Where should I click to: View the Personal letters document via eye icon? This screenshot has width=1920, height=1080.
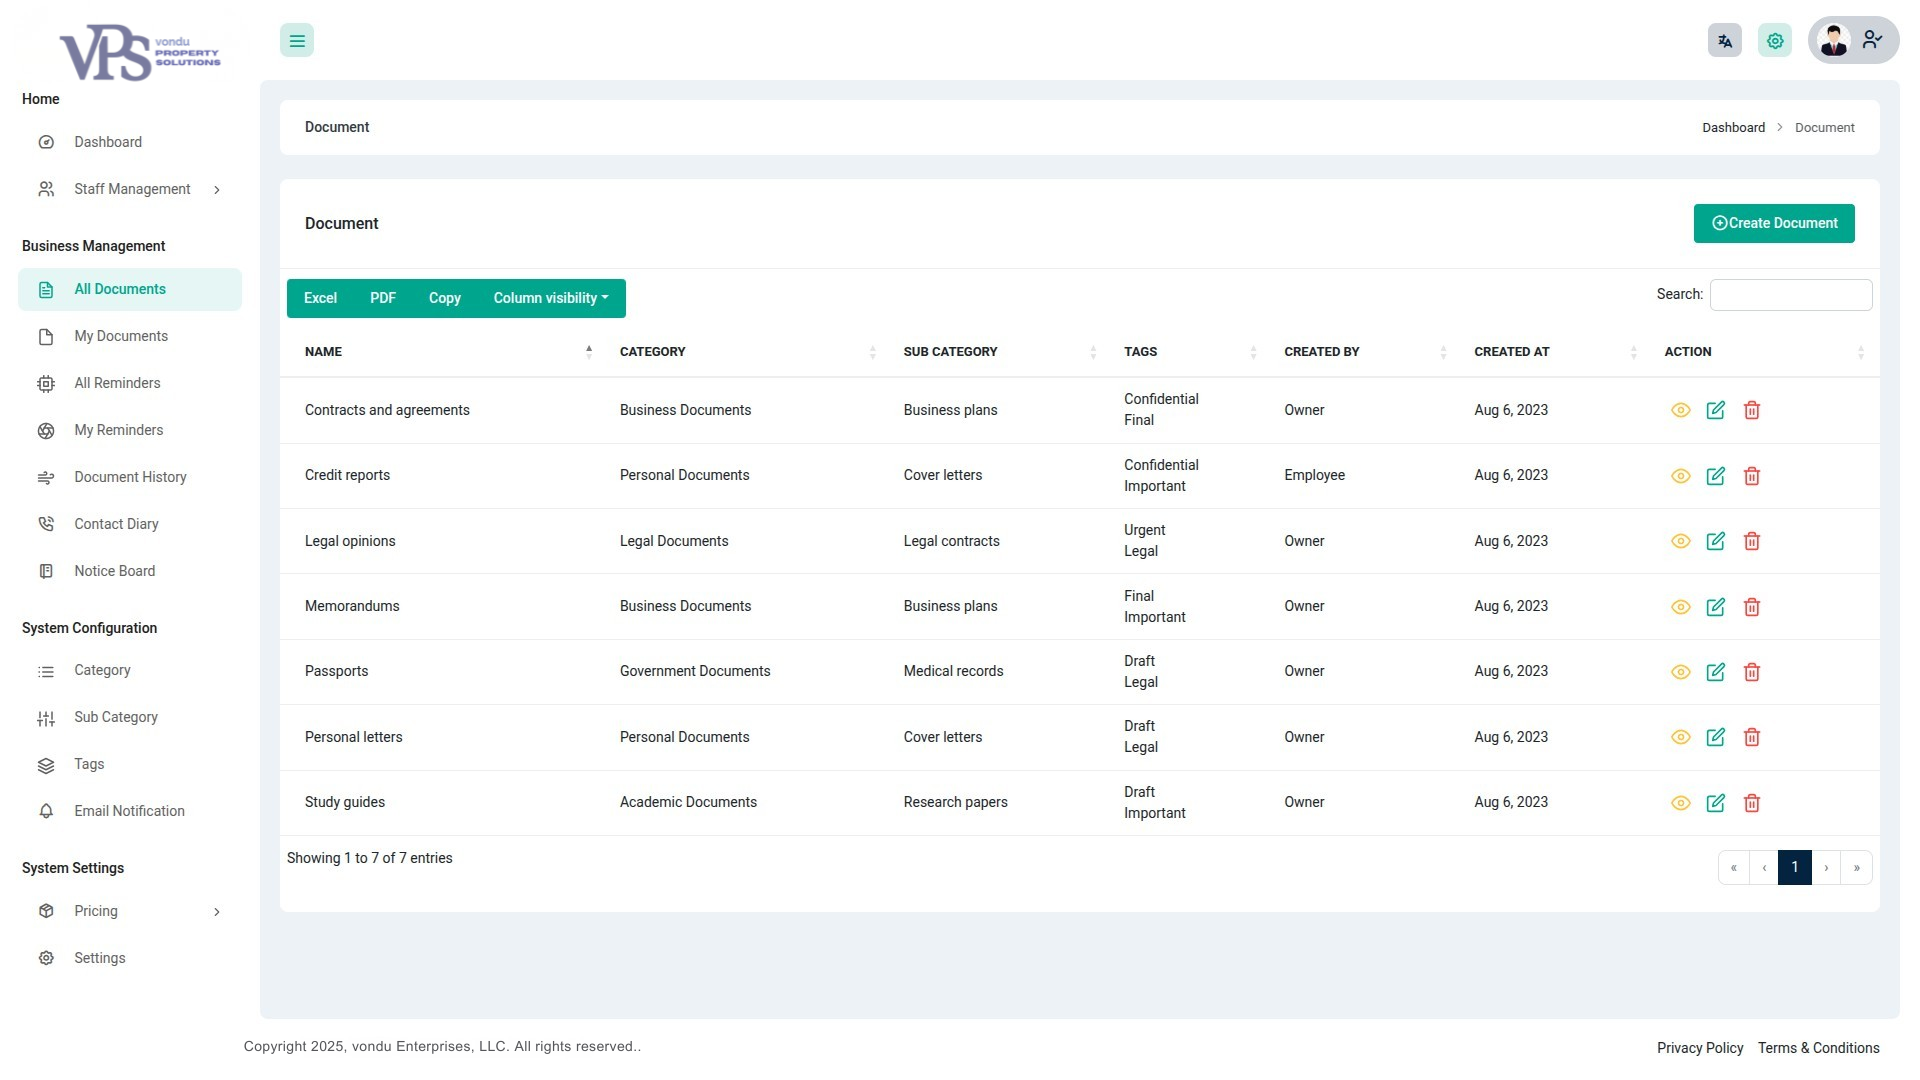1680,737
